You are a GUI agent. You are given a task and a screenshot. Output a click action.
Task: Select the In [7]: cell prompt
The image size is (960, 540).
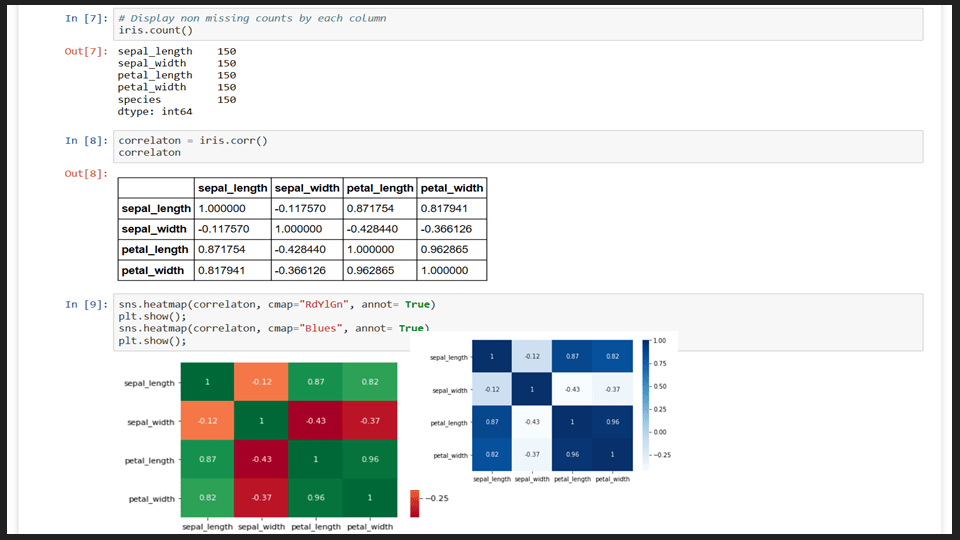pyautogui.click(x=86, y=18)
